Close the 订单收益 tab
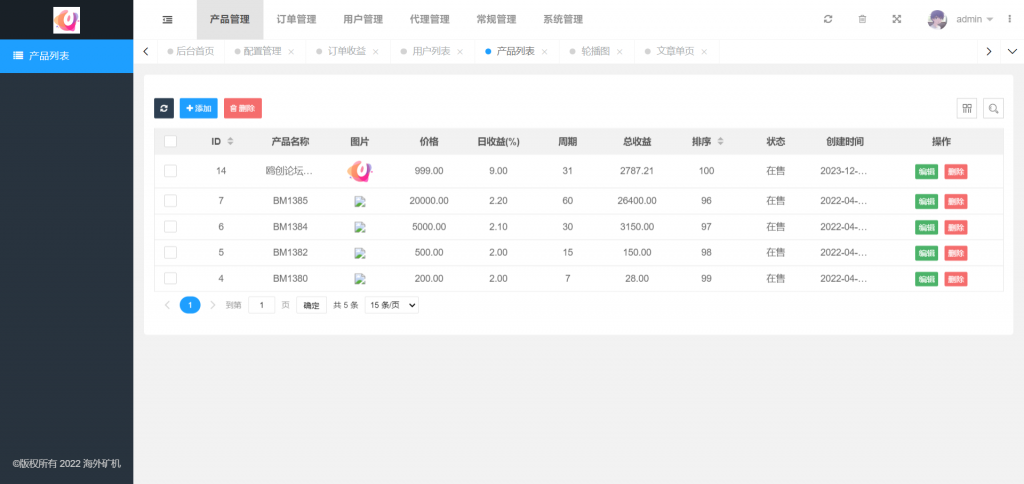 376,52
